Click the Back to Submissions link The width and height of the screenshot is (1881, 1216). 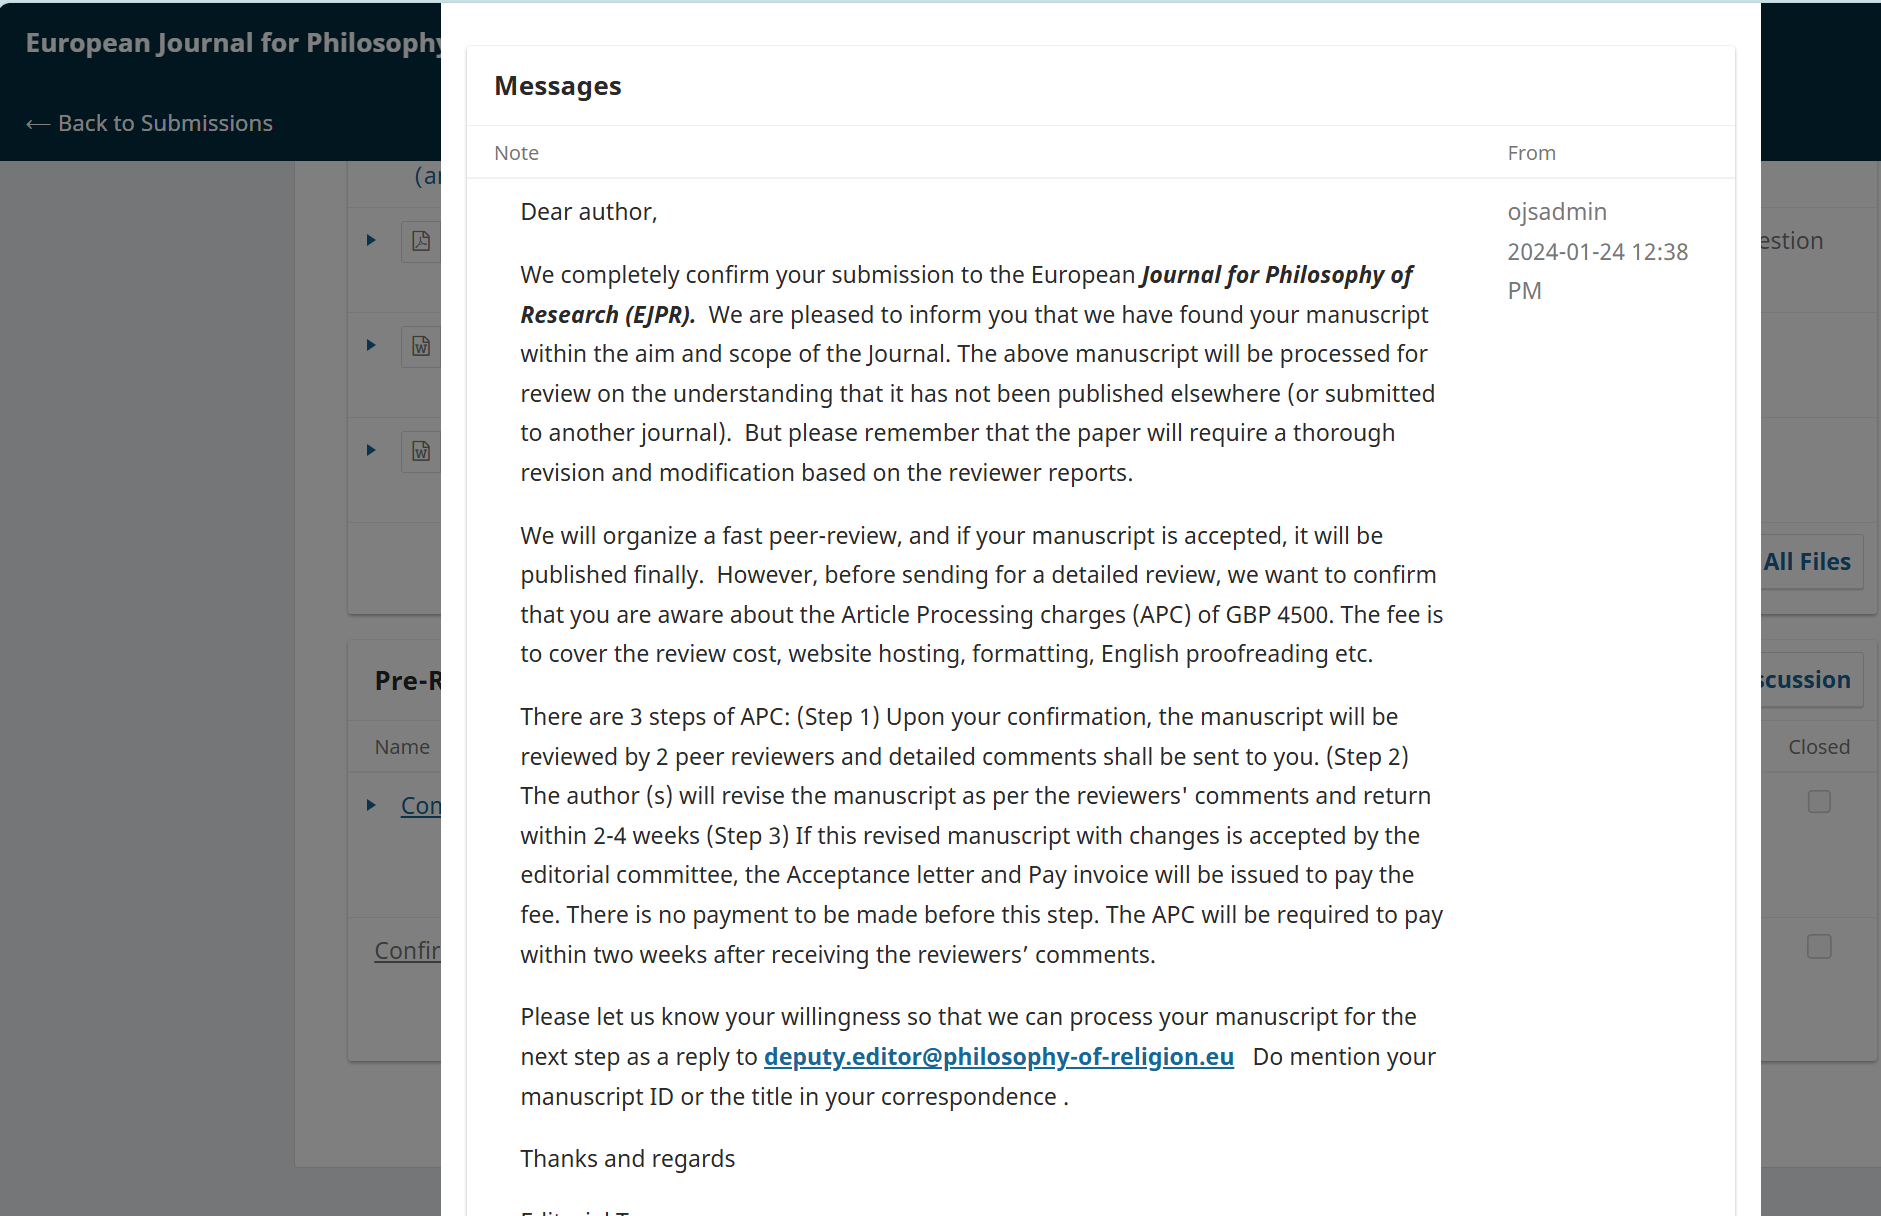pyautogui.click(x=165, y=123)
